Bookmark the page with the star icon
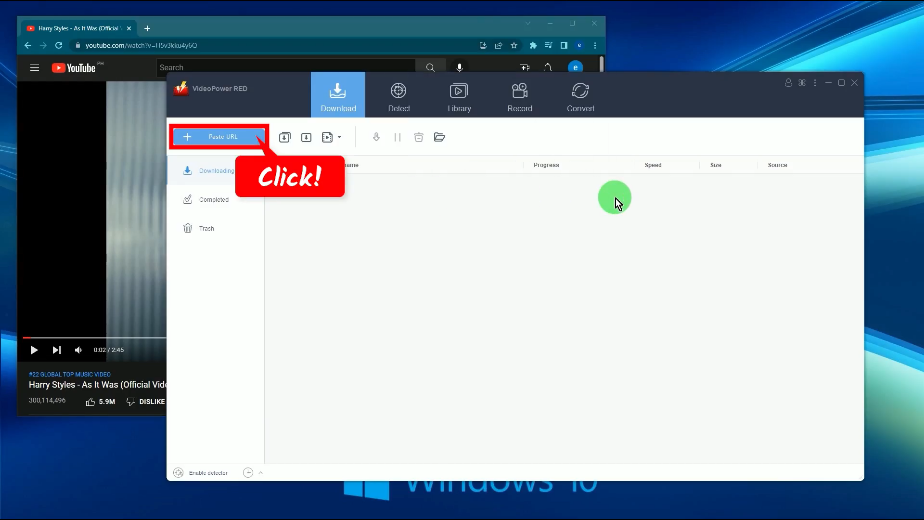The image size is (924, 520). [x=514, y=45]
